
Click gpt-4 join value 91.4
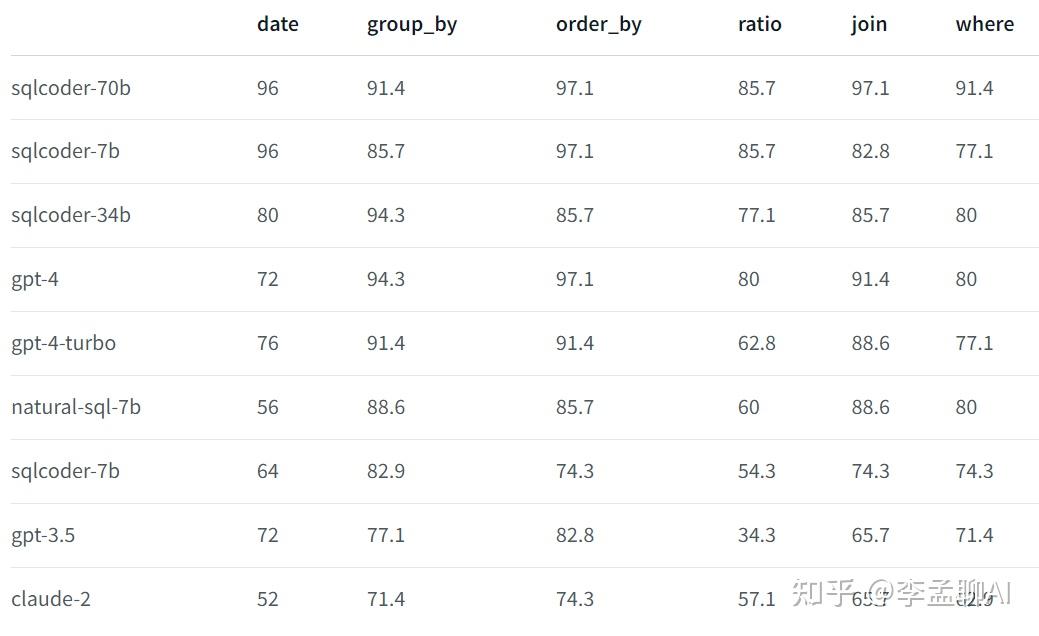pos(870,280)
